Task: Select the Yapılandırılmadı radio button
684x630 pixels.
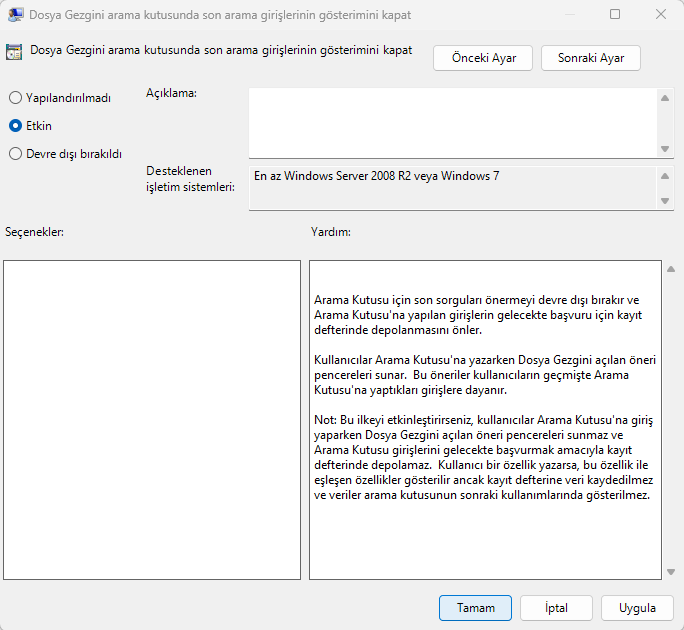Action: pos(15,98)
